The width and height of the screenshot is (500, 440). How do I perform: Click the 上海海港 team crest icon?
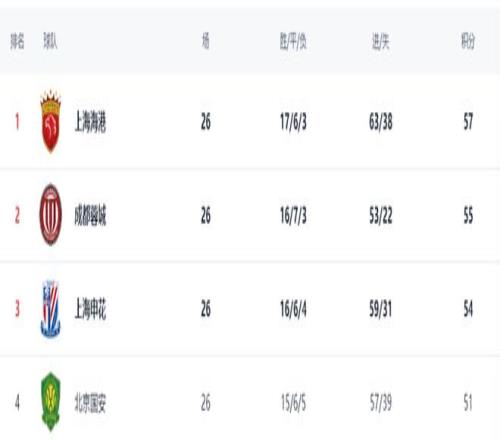[51, 121]
